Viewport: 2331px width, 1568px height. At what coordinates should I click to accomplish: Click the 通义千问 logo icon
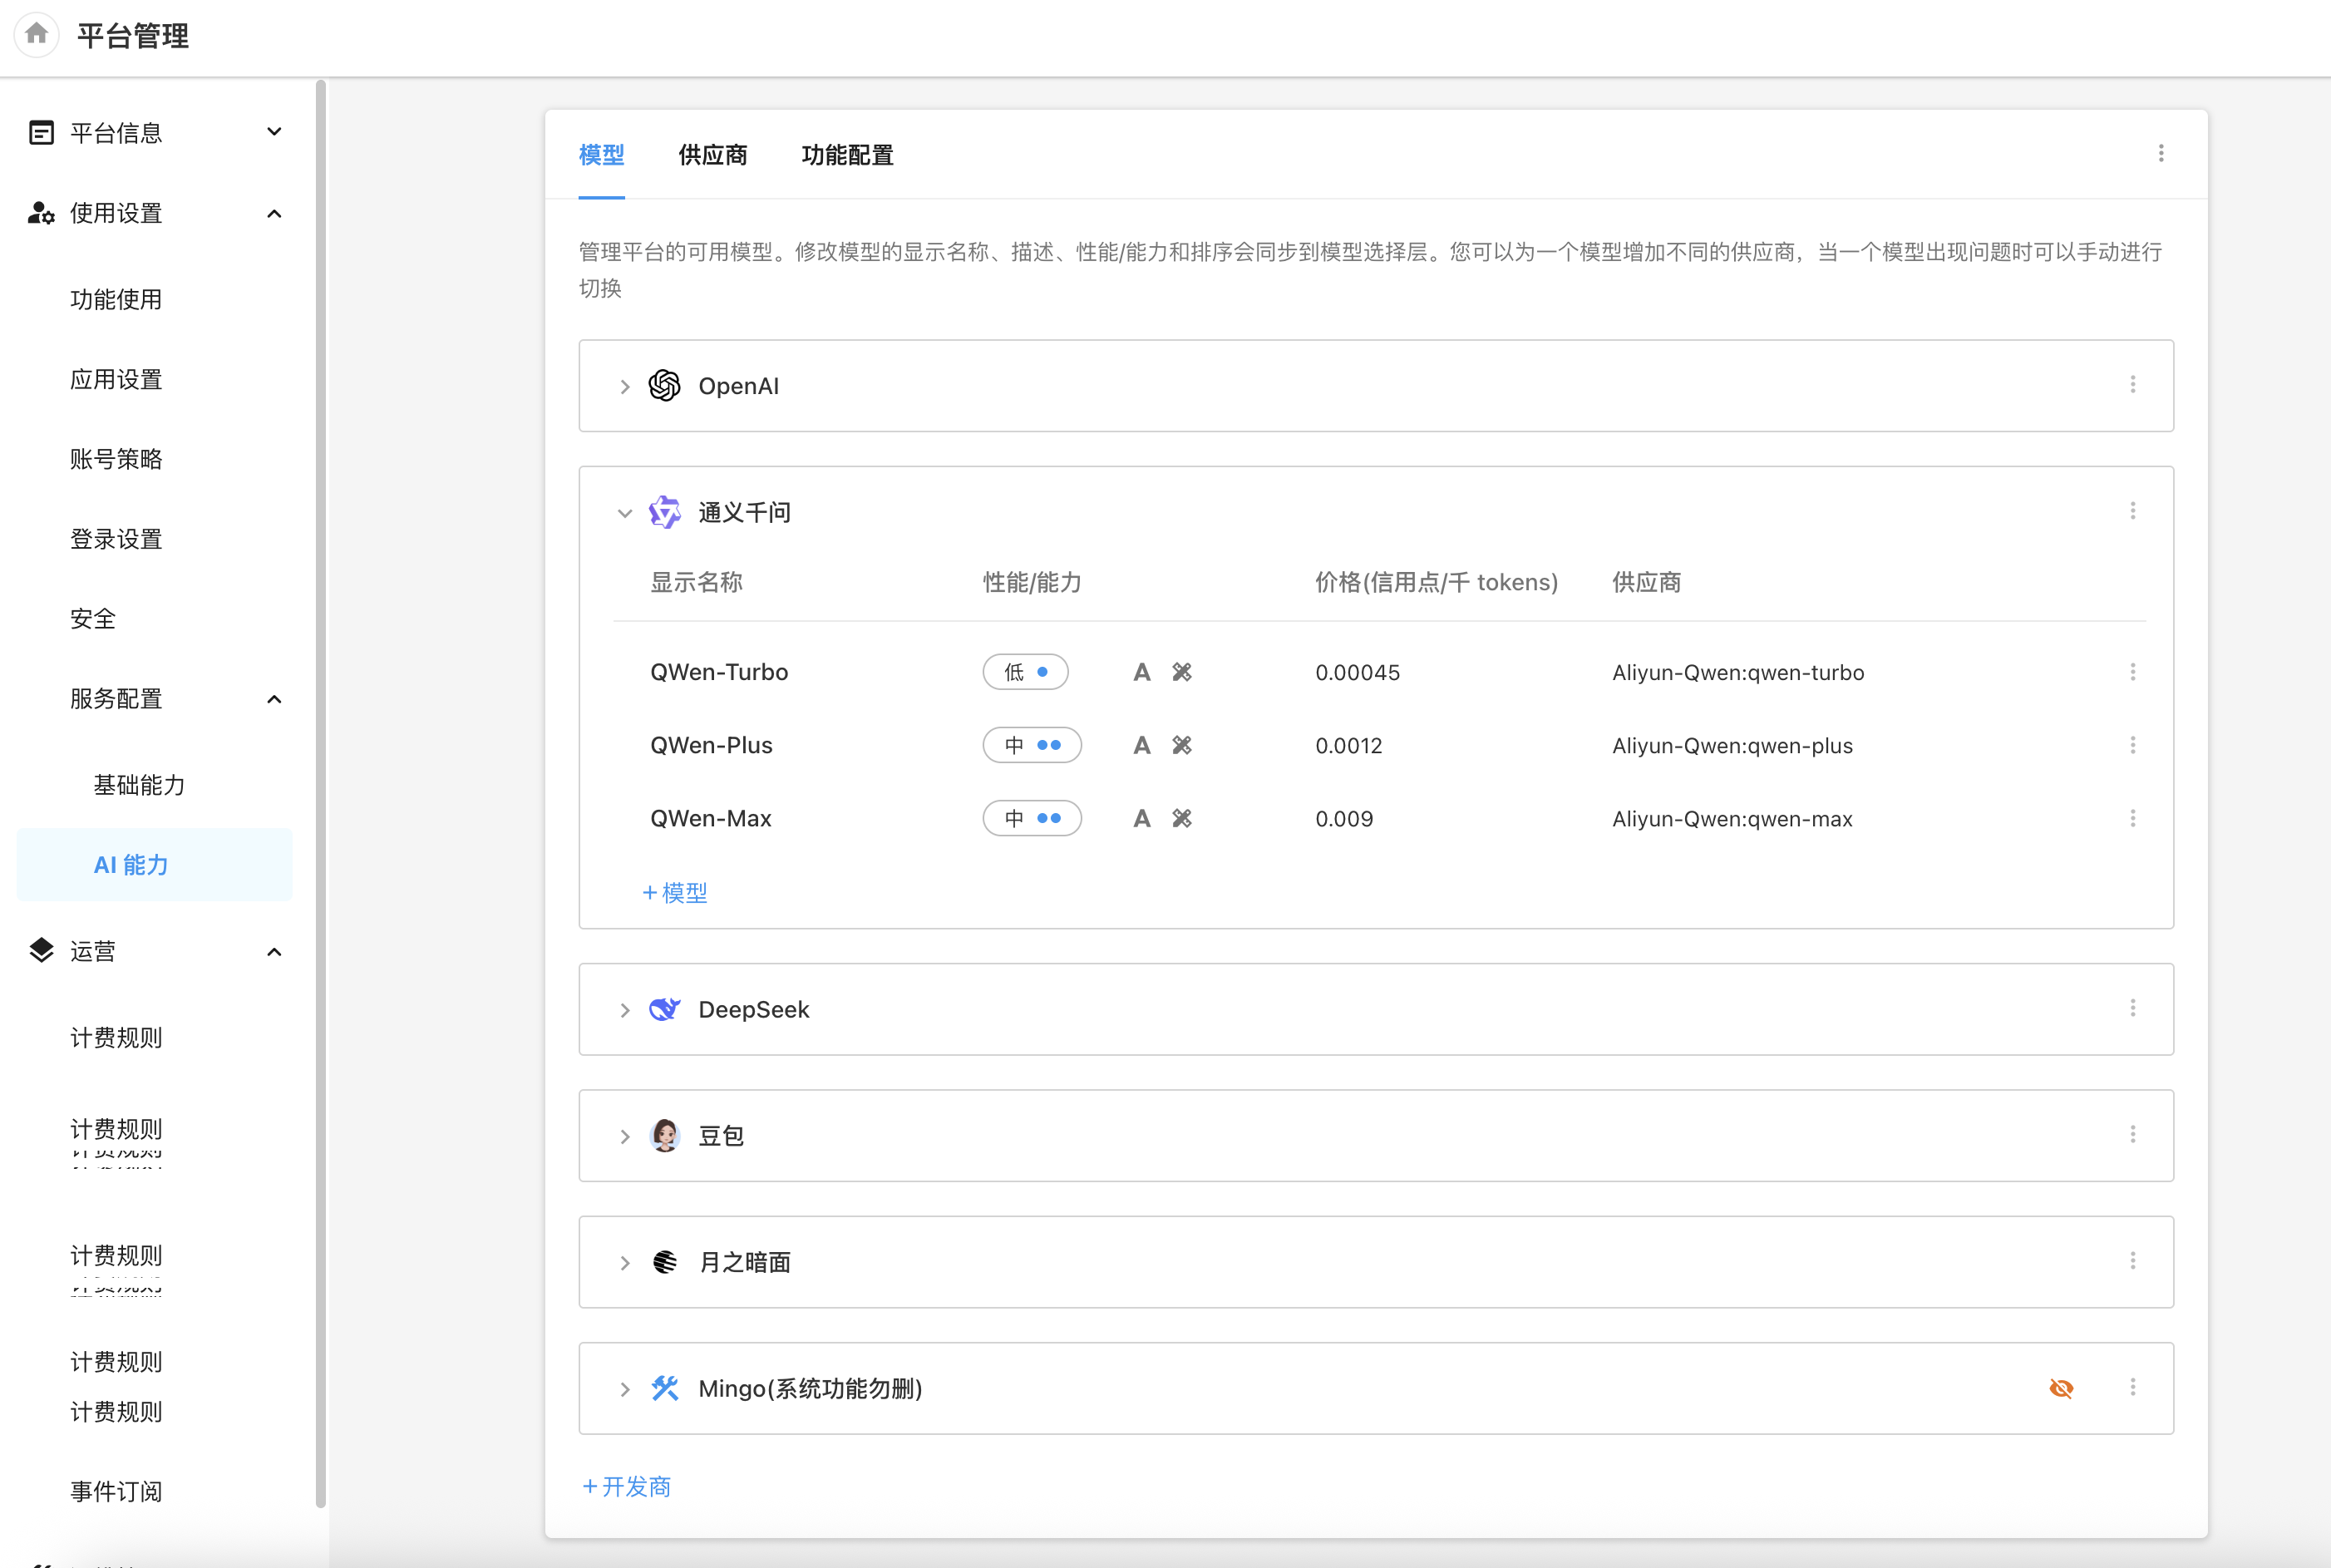(x=664, y=512)
